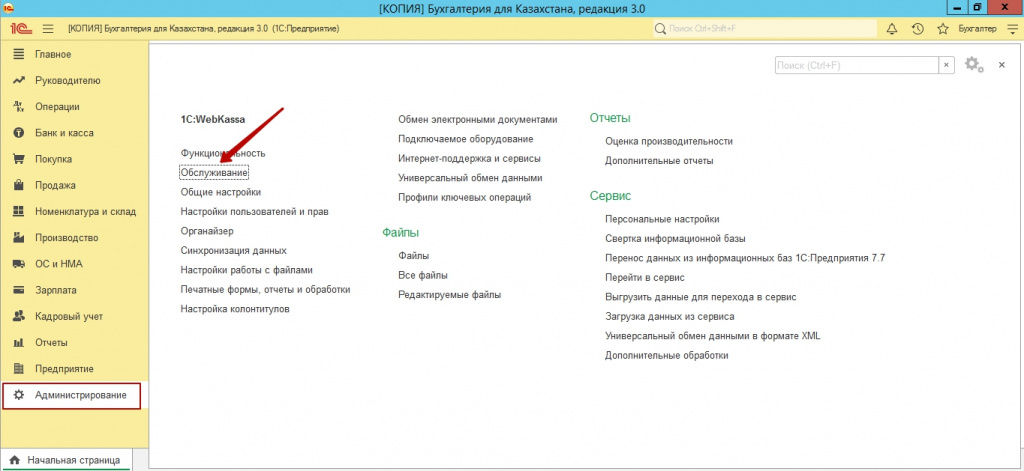Open Обмен электронными документами
Screen dimensions: 1024x471
coord(478,120)
